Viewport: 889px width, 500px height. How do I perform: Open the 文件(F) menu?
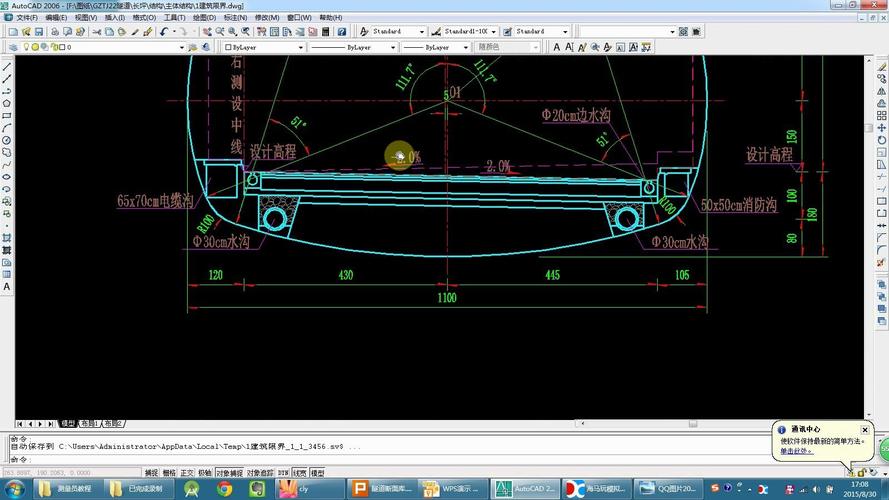27,18
